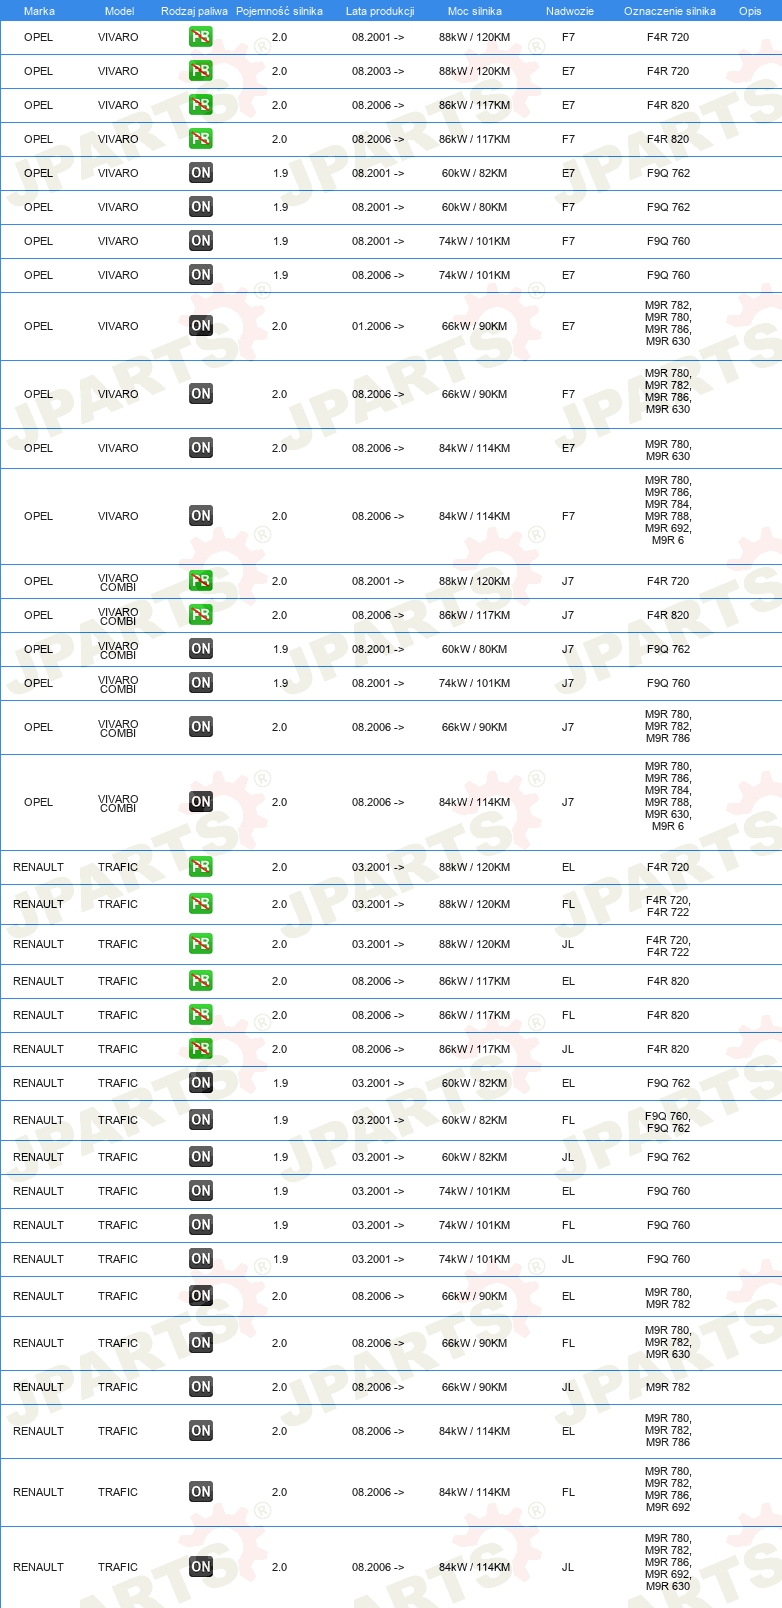
Task: Click the Lata produkcji column header
Action: click(x=380, y=11)
